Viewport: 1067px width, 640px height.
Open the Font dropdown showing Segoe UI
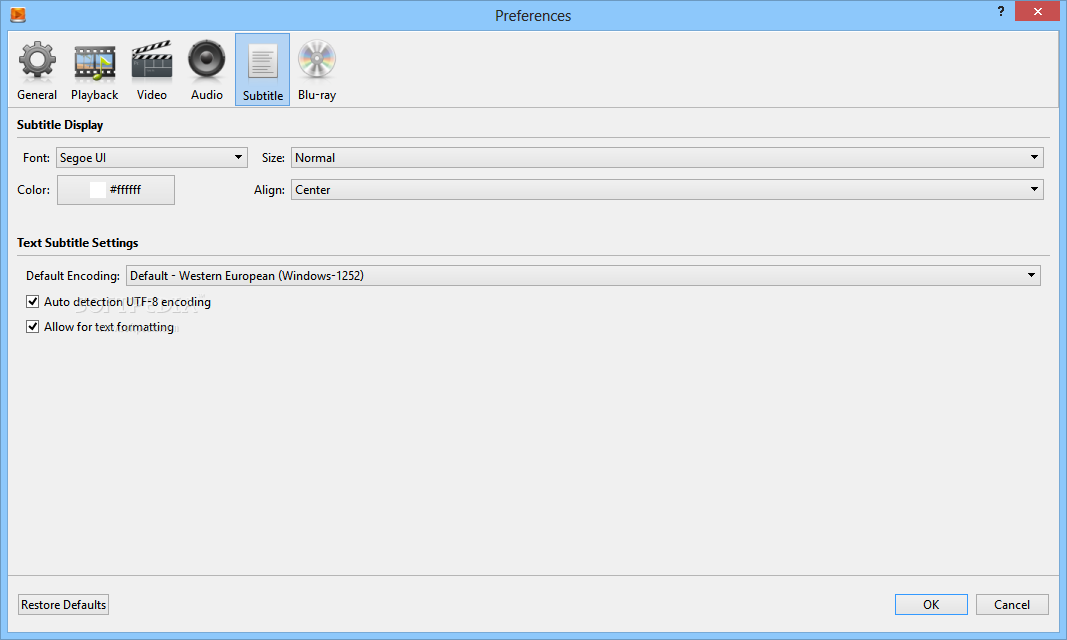click(x=152, y=158)
